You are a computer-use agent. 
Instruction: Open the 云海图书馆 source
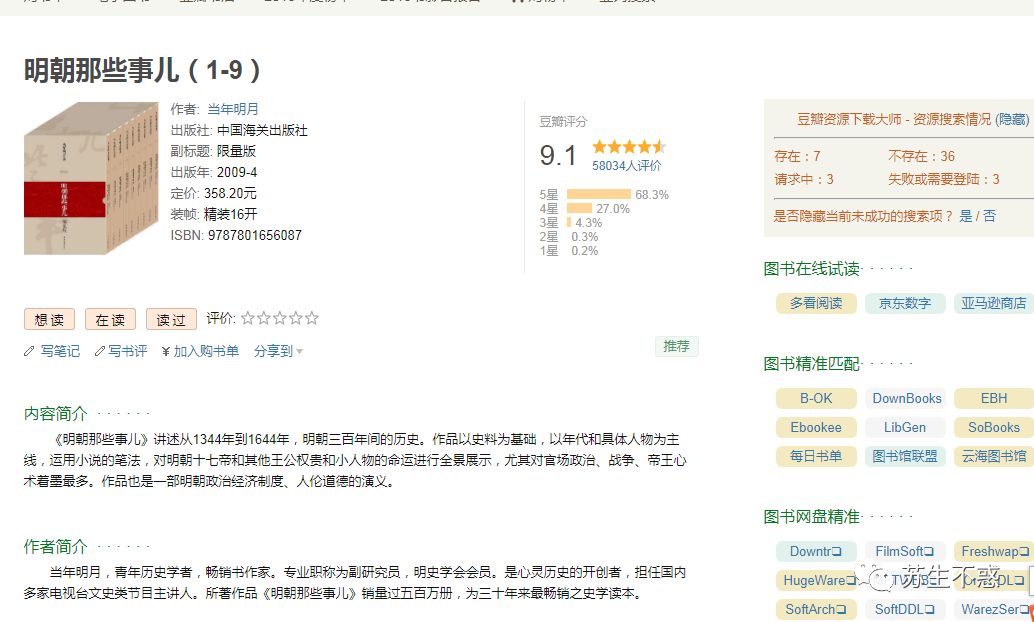pyautogui.click(x=994, y=456)
